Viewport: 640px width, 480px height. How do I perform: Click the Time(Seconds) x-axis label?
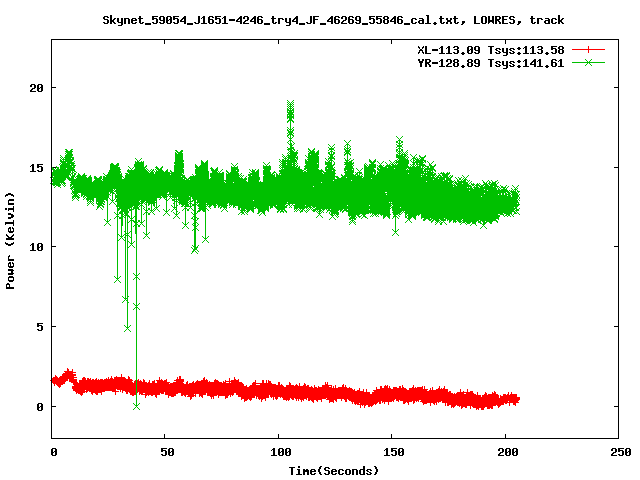(334, 471)
